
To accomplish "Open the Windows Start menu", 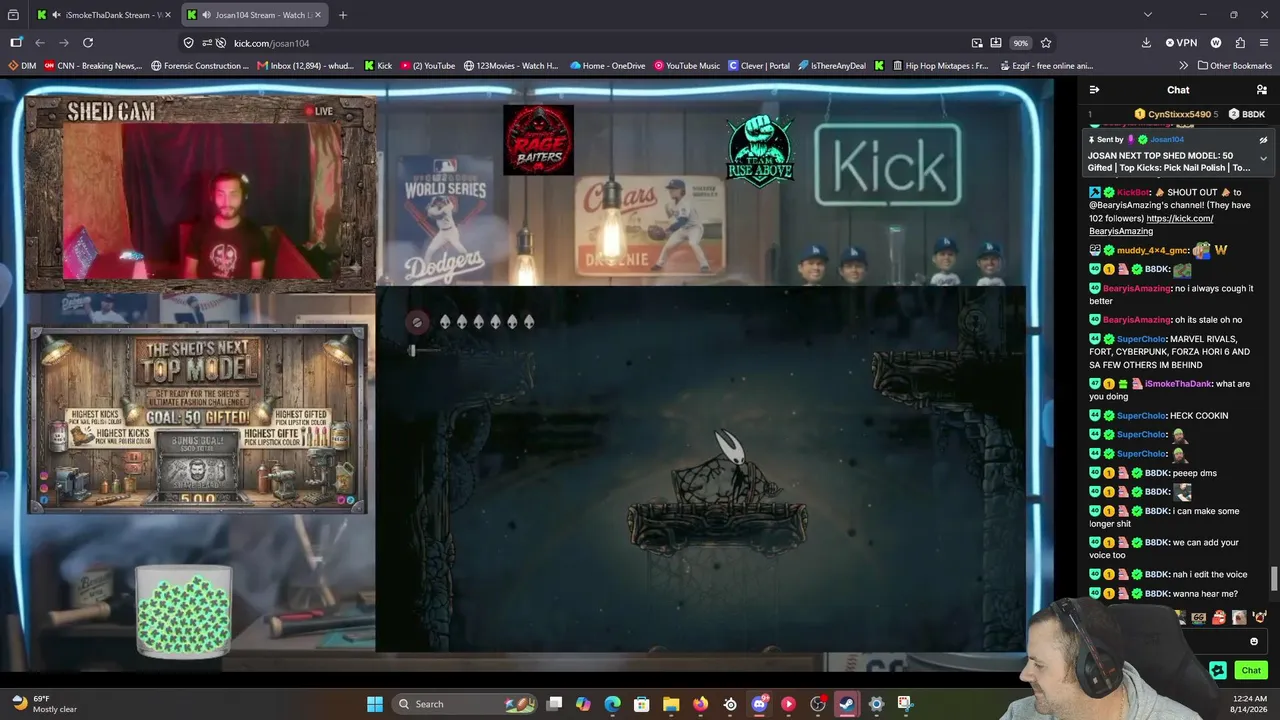I will [374, 704].
